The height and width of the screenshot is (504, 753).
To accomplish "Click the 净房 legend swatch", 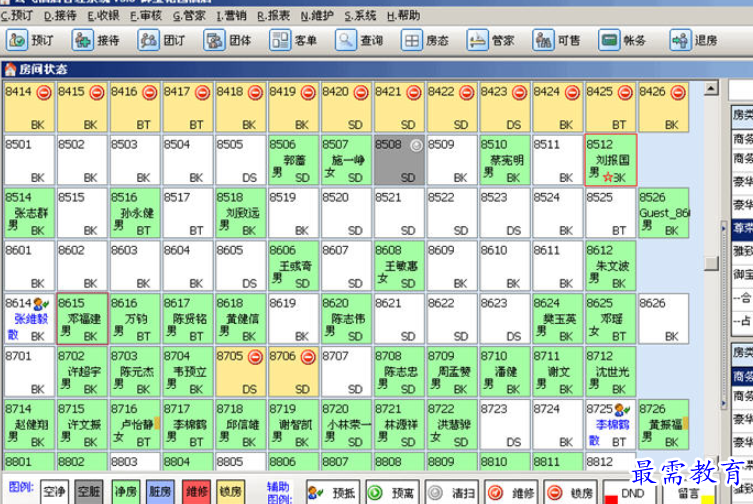I will 125,492.
